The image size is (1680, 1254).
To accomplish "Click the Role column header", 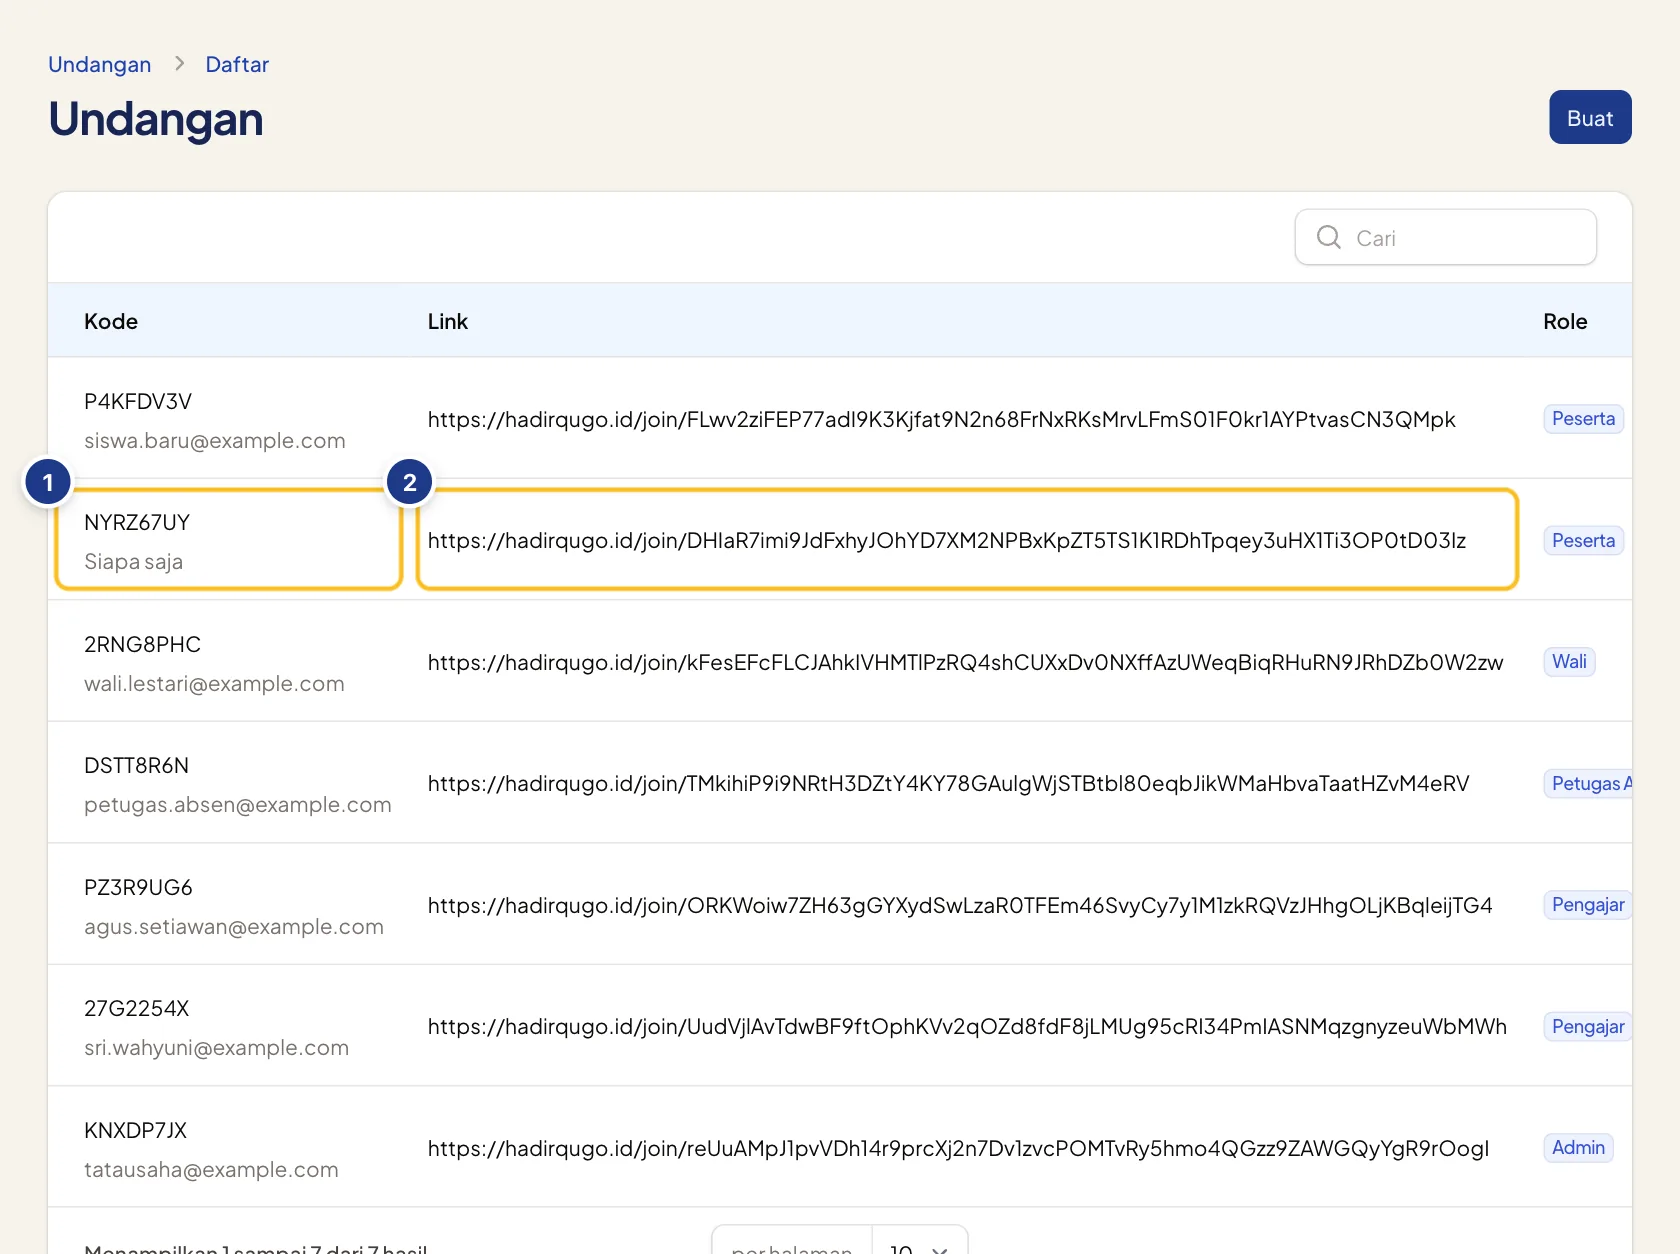I will point(1565,322).
